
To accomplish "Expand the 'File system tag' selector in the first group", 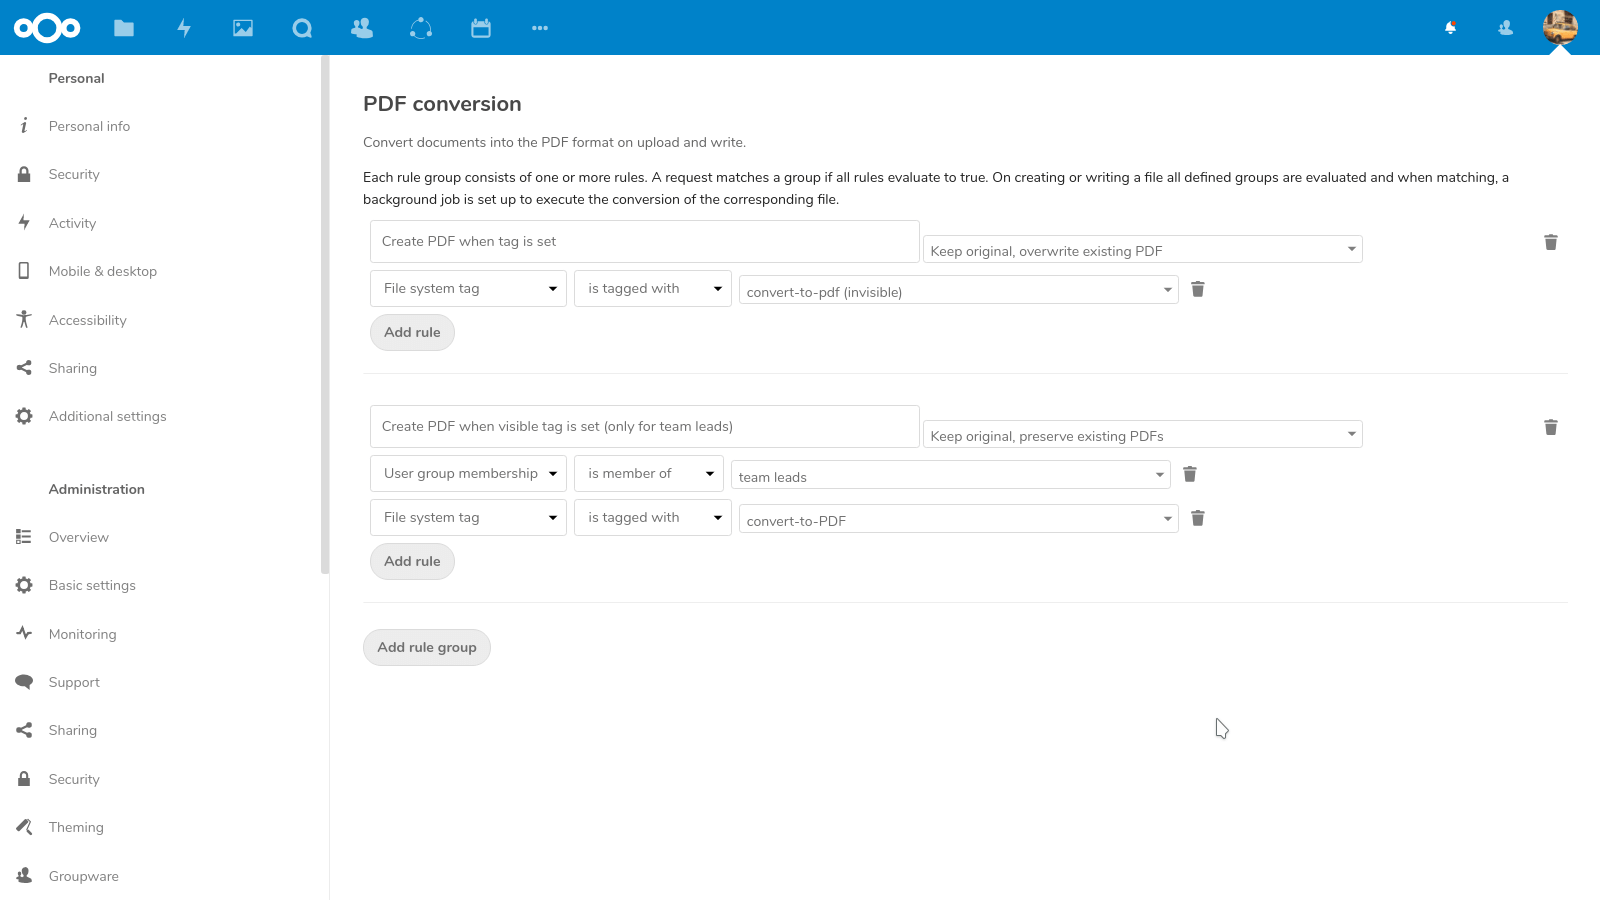I will click(x=467, y=288).
